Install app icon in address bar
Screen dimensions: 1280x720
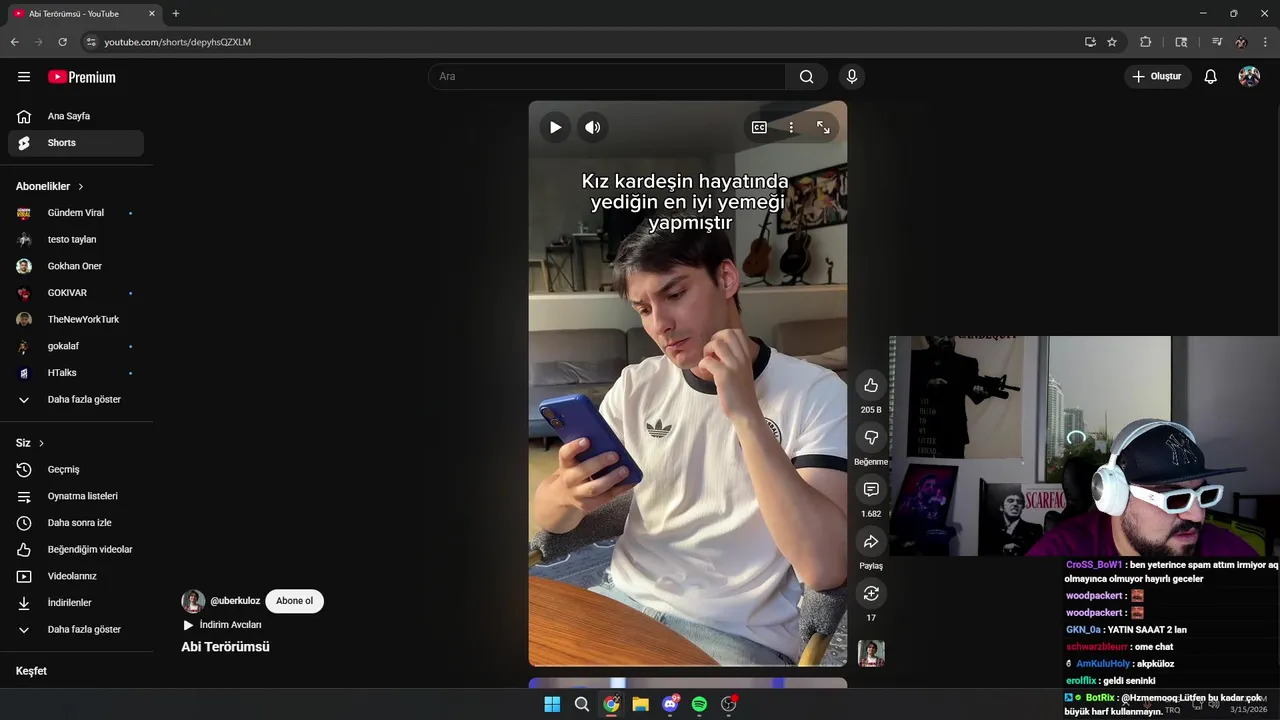coord(1090,42)
